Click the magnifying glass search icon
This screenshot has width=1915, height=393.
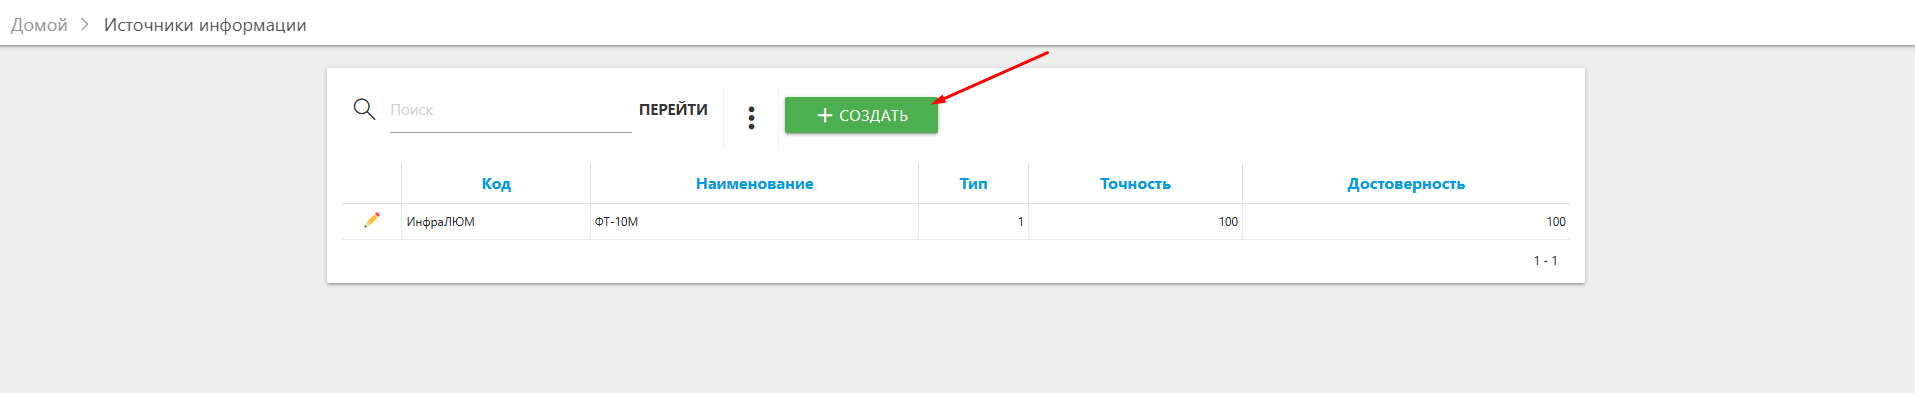coord(364,109)
